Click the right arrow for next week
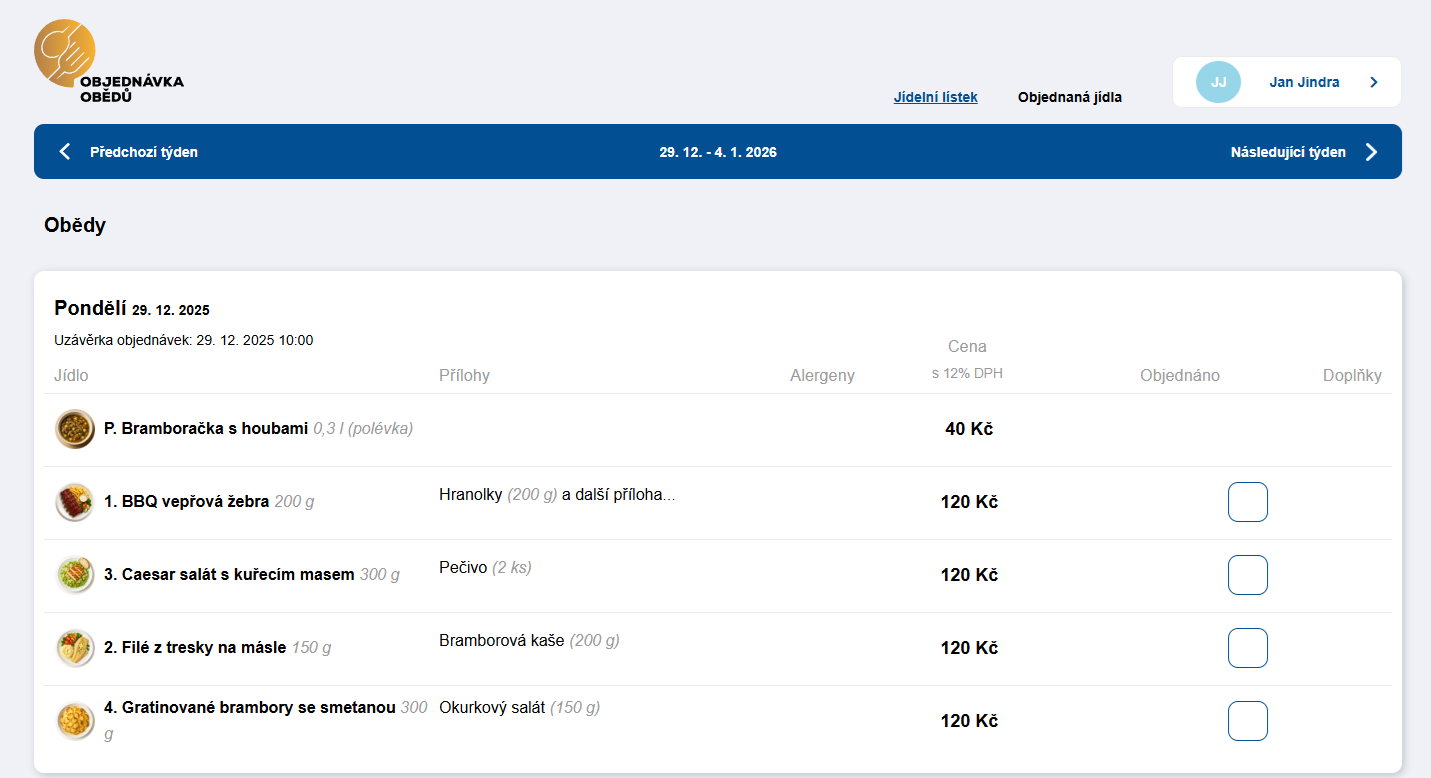The width and height of the screenshot is (1431, 778). click(1371, 152)
